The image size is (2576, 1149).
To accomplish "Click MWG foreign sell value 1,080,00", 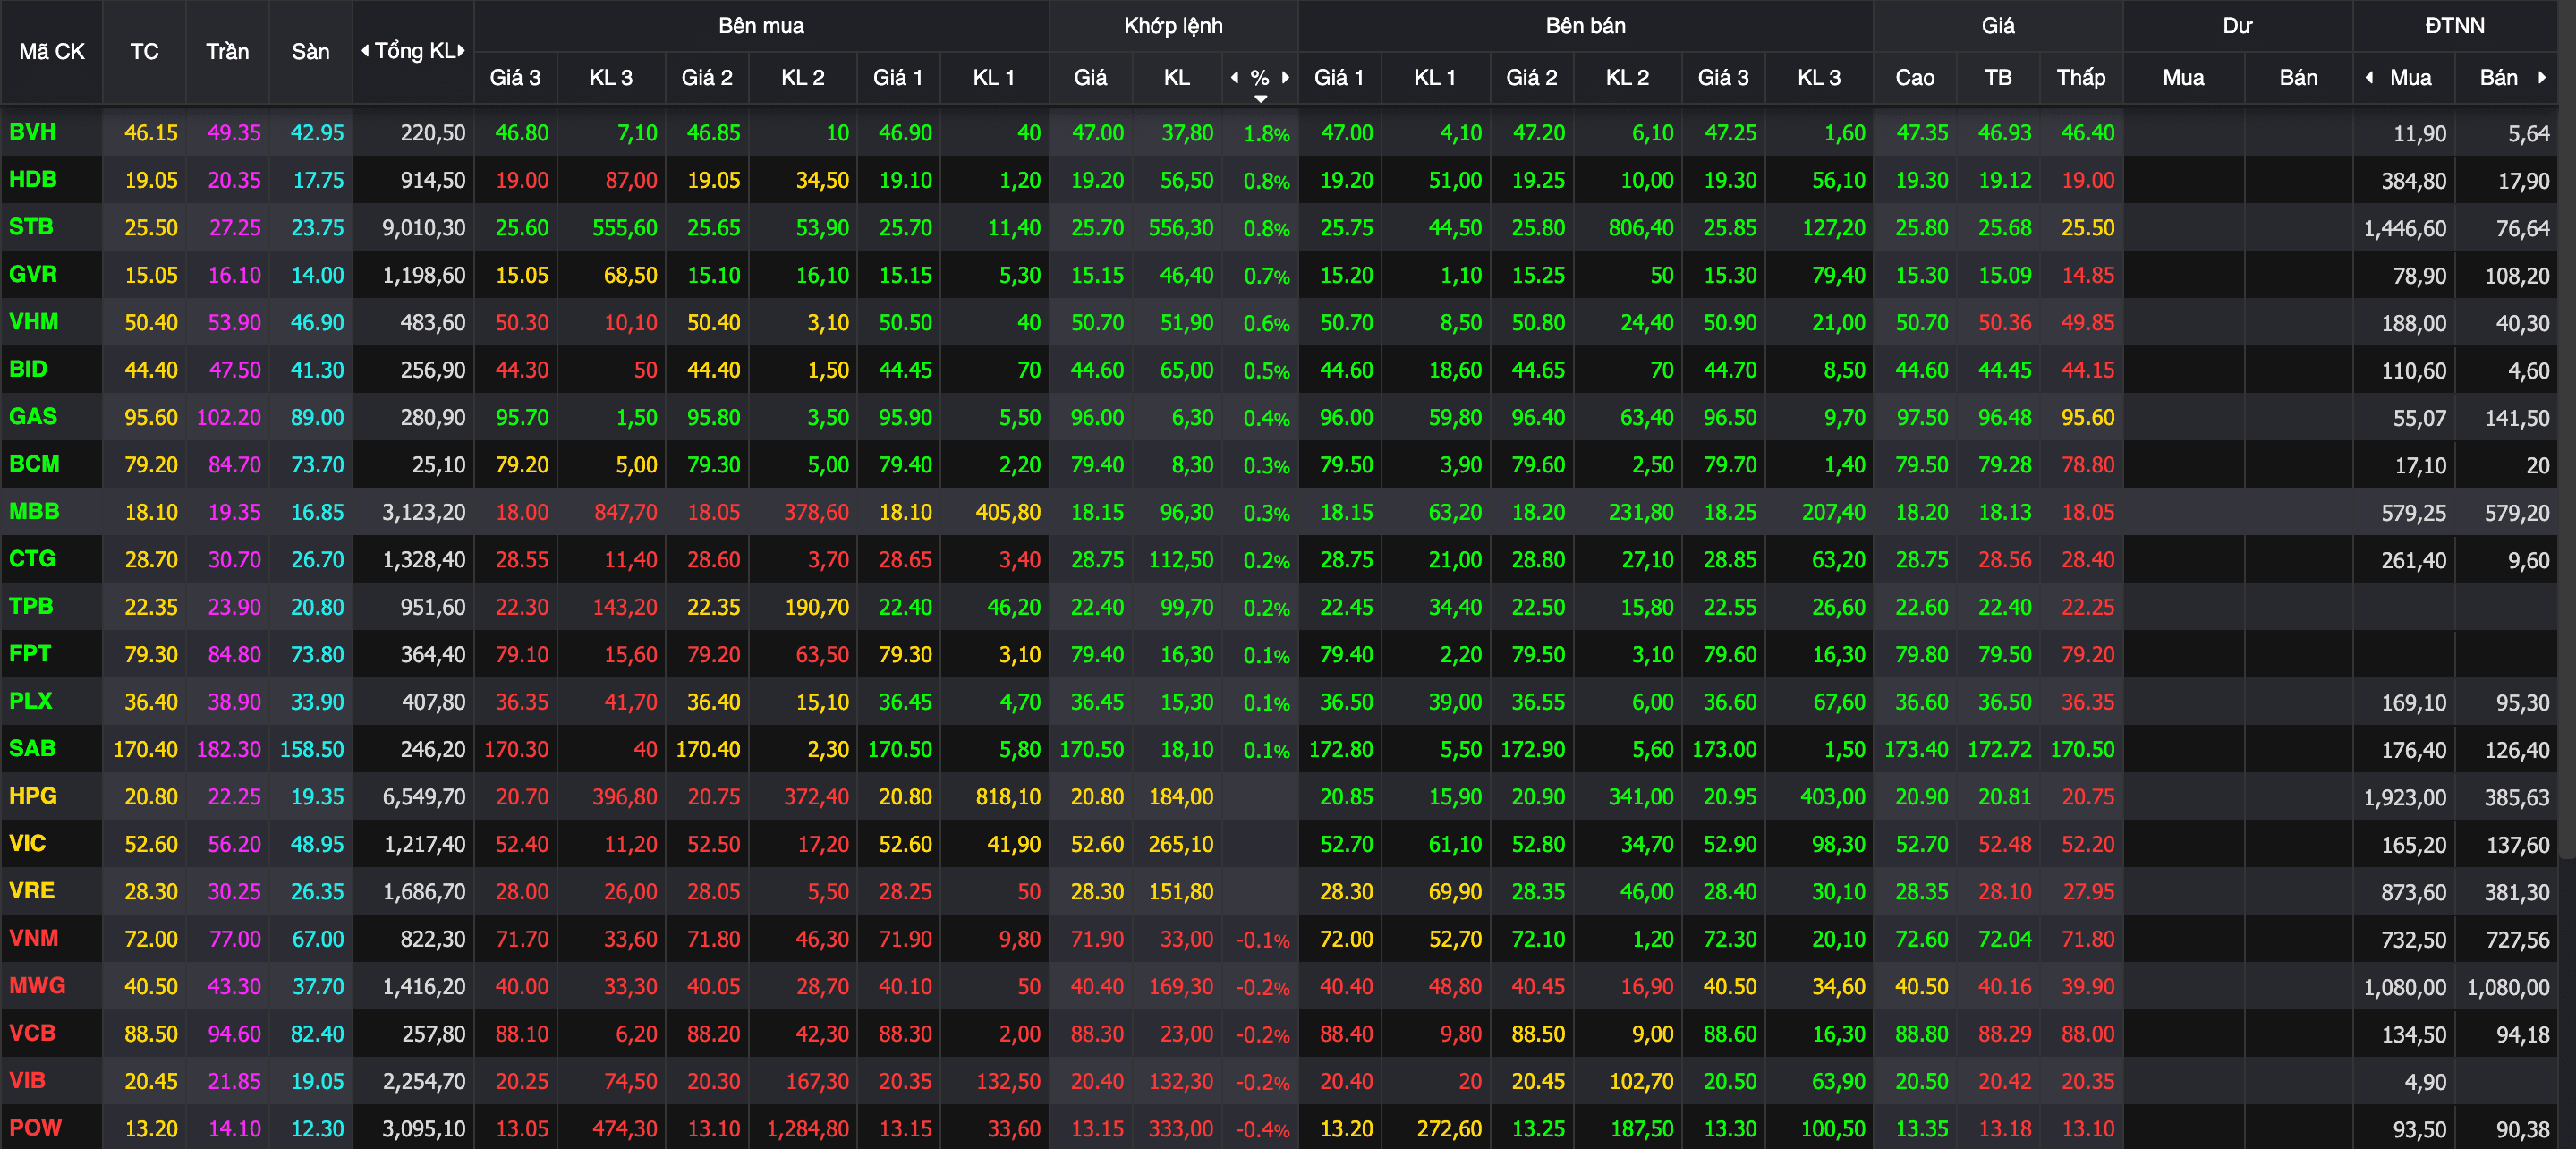I will [2508, 988].
